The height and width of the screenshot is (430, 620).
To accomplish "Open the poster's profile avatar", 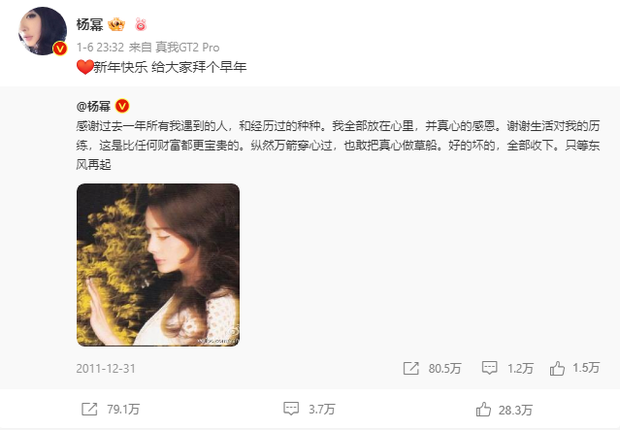I will pos(43,31).
